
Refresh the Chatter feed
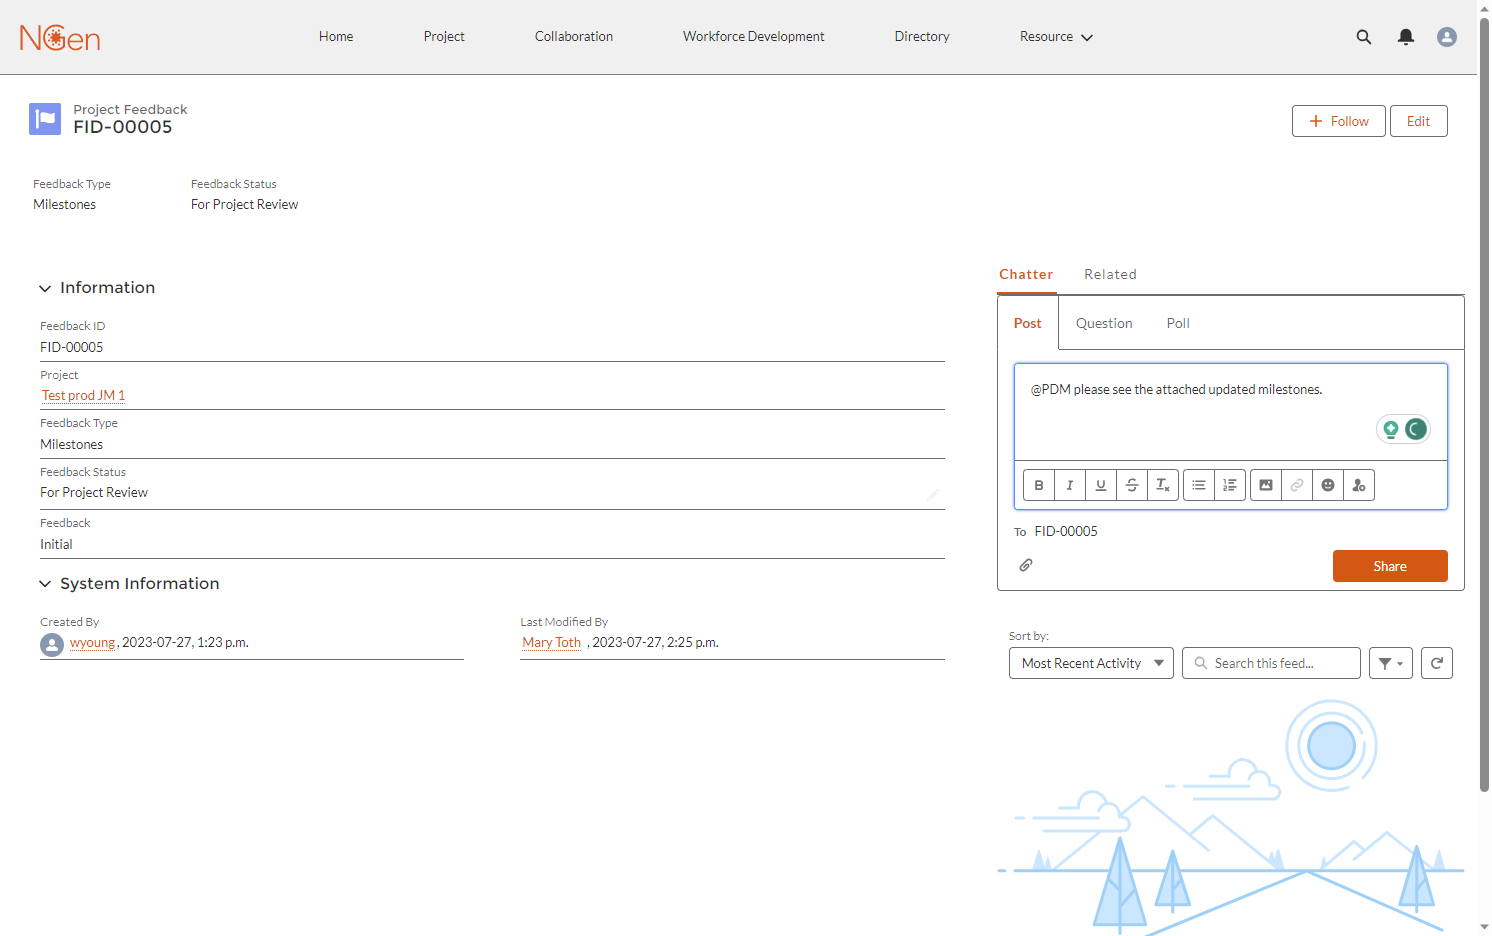click(1437, 663)
